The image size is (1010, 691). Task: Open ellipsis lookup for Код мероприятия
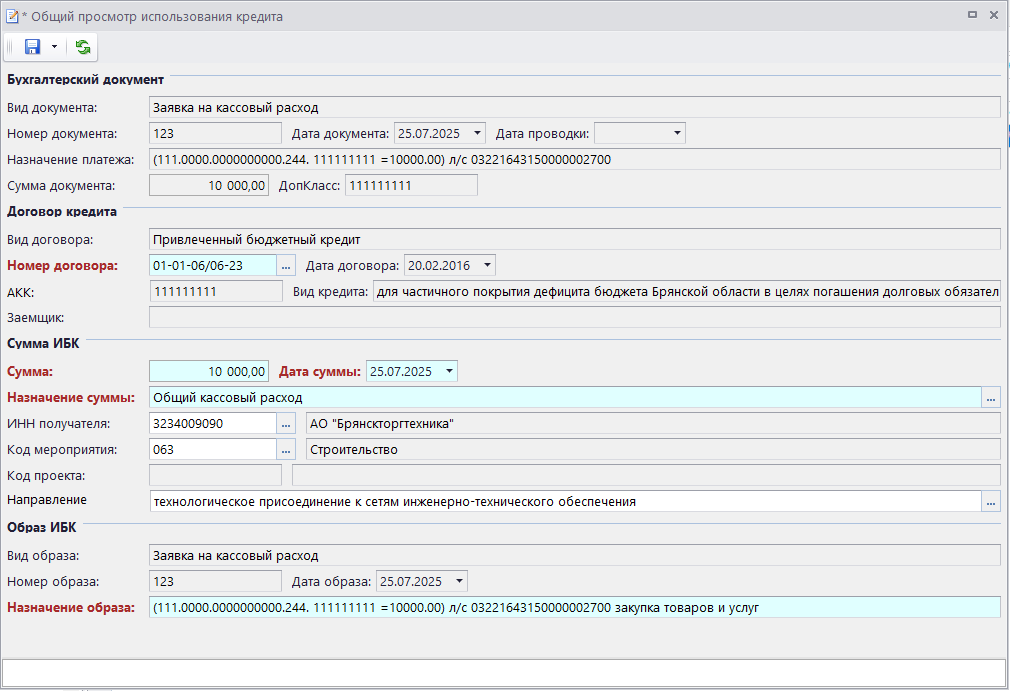[x=287, y=449]
